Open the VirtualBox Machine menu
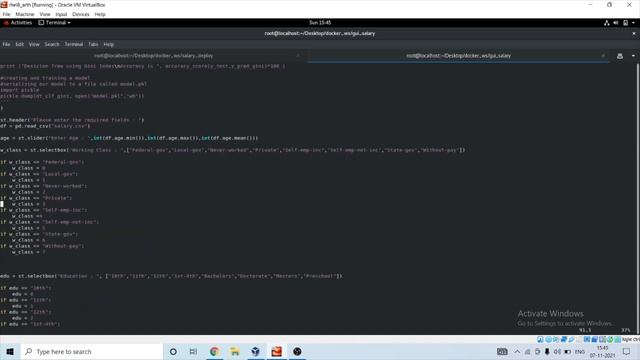The image size is (640, 360). [x=25, y=14]
